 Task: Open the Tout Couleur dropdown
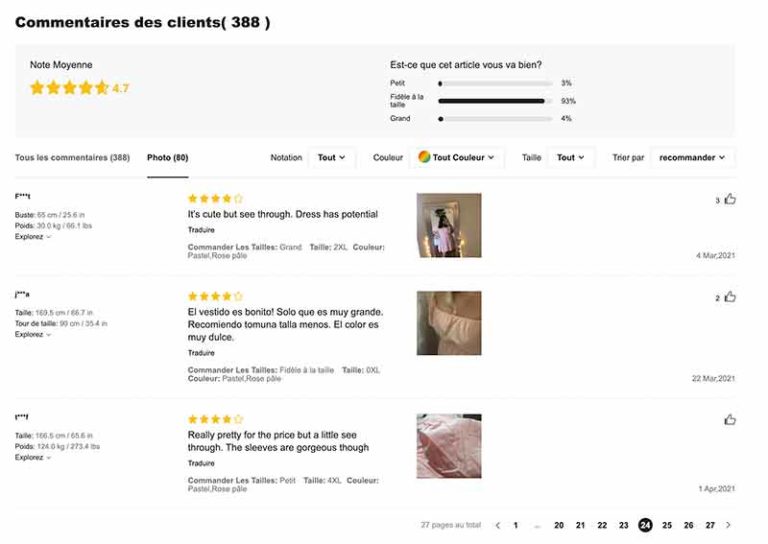click(457, 158)
